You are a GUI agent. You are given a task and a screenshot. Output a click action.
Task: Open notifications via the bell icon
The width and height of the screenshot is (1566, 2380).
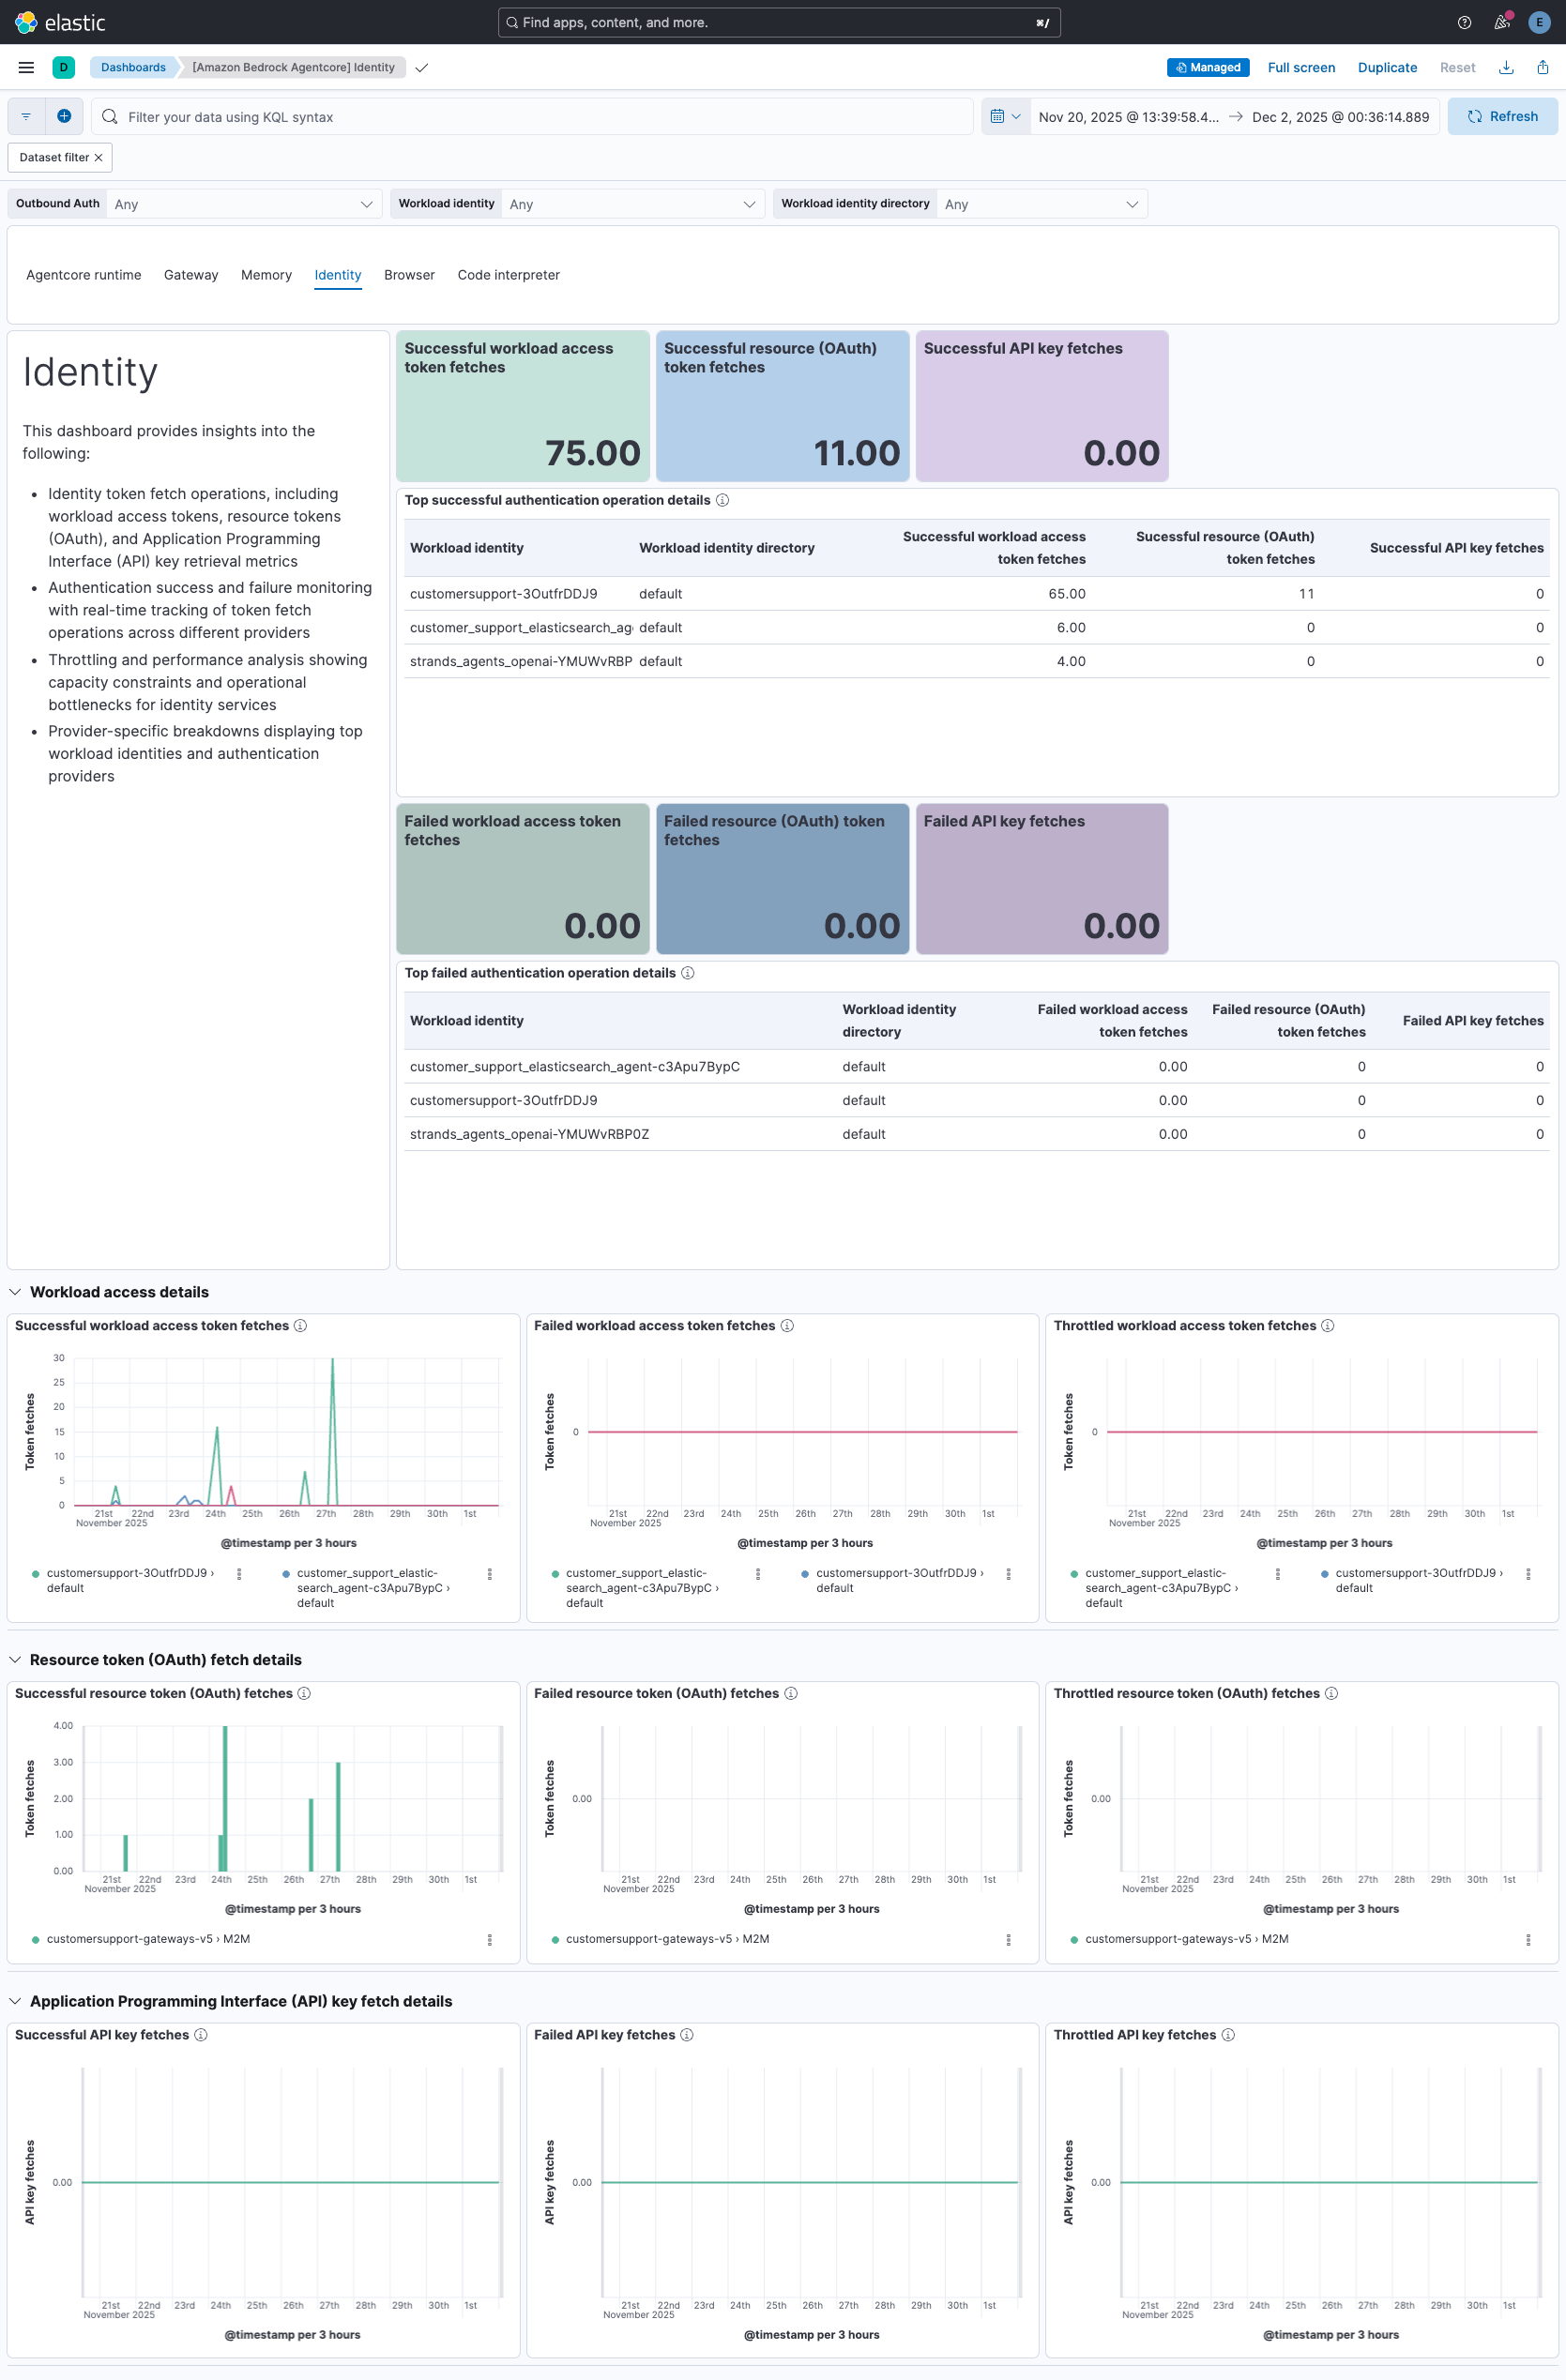pos(1501,22)
